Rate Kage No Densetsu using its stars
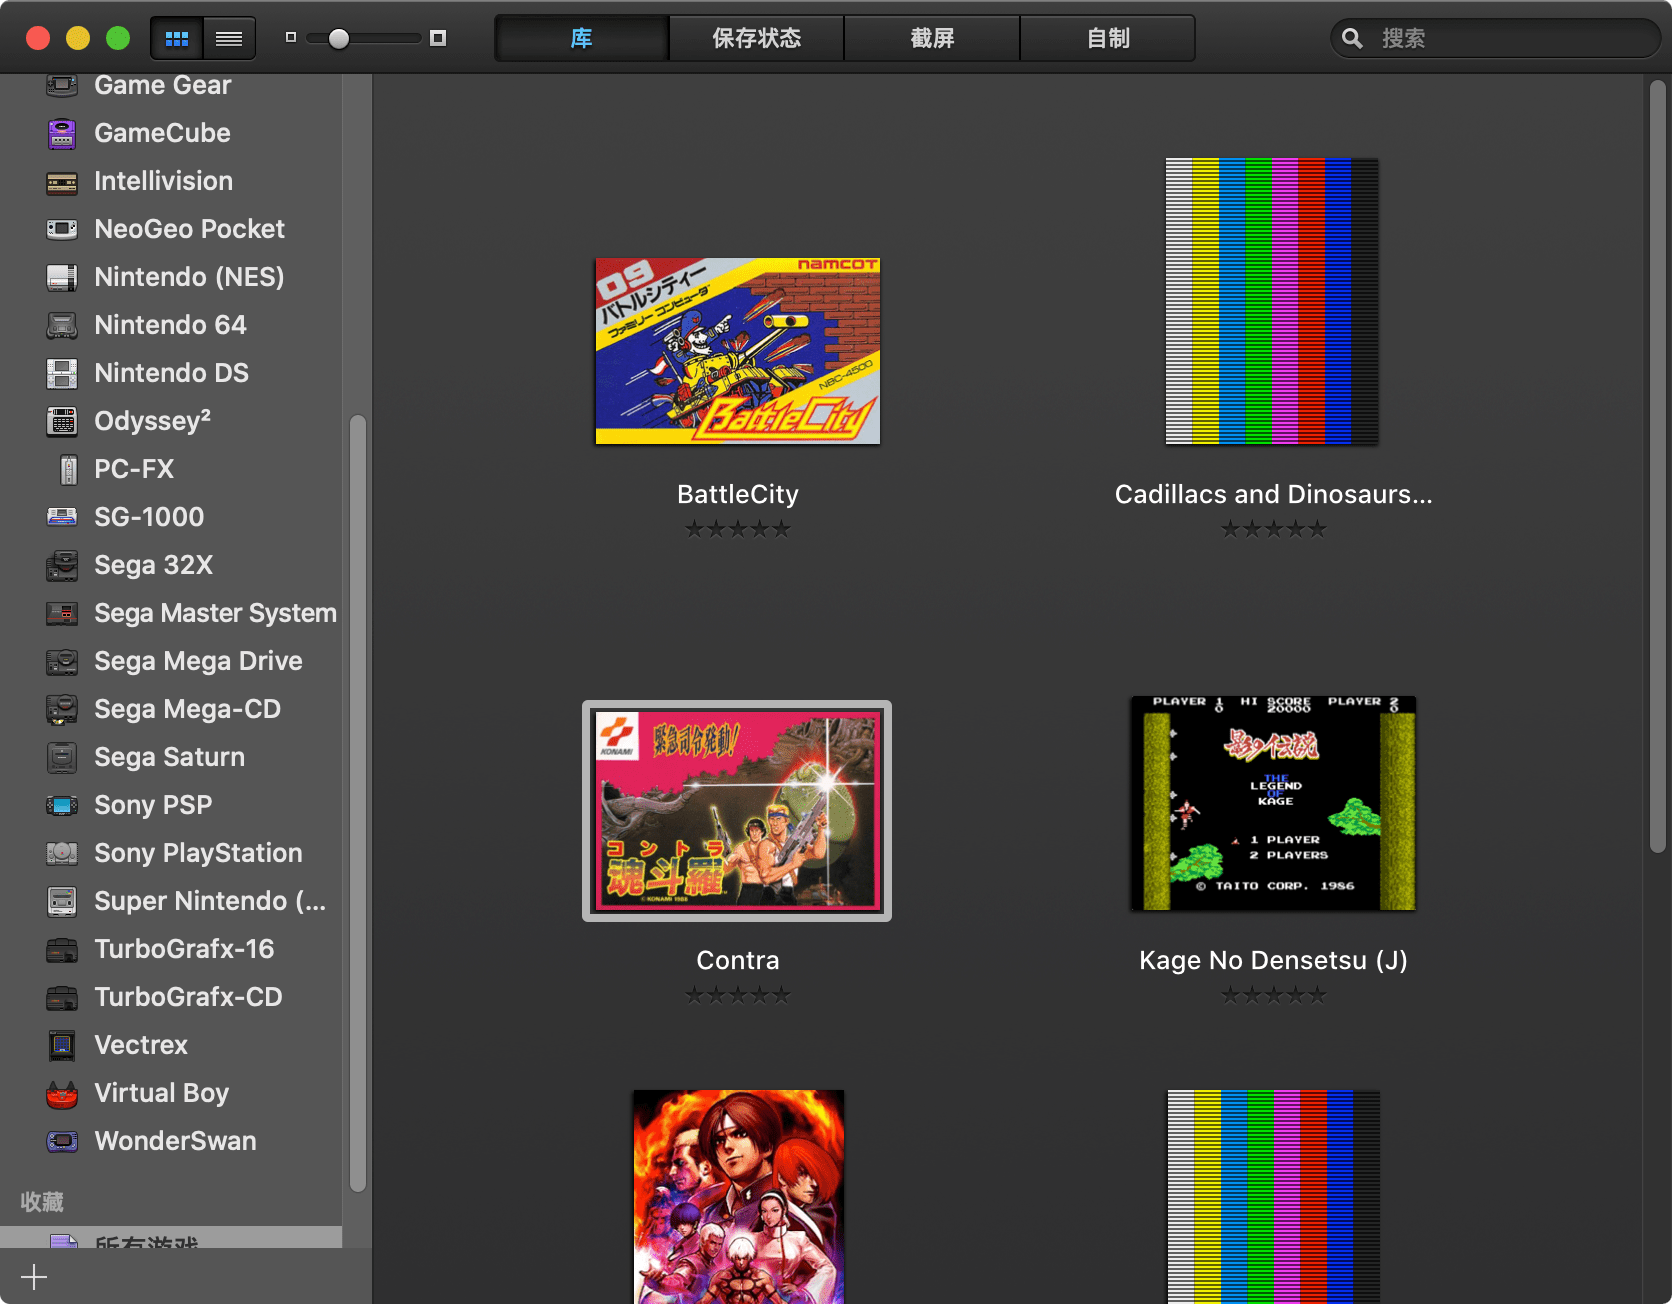Image resolution: width=1672 pixels, height=1304 pixels. click(x=1273, y=995)
